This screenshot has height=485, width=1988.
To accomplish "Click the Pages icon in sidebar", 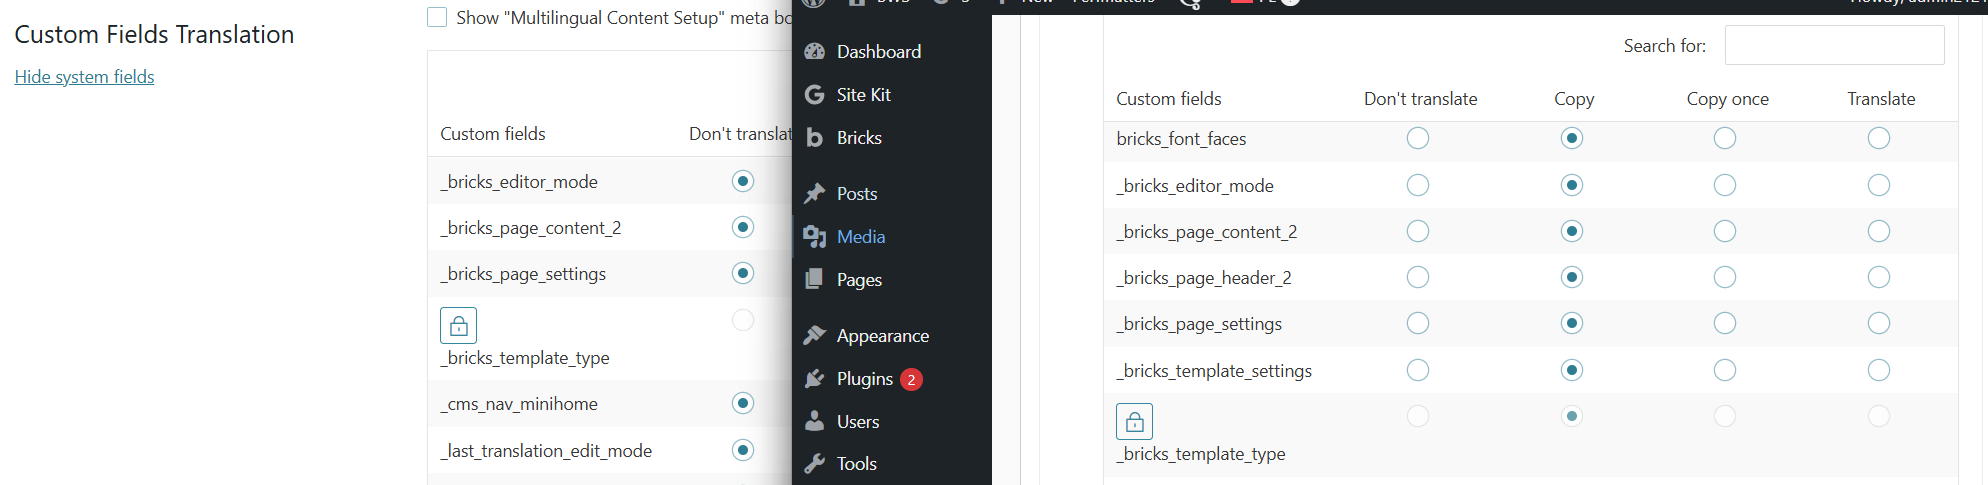I will coord(815,280).
